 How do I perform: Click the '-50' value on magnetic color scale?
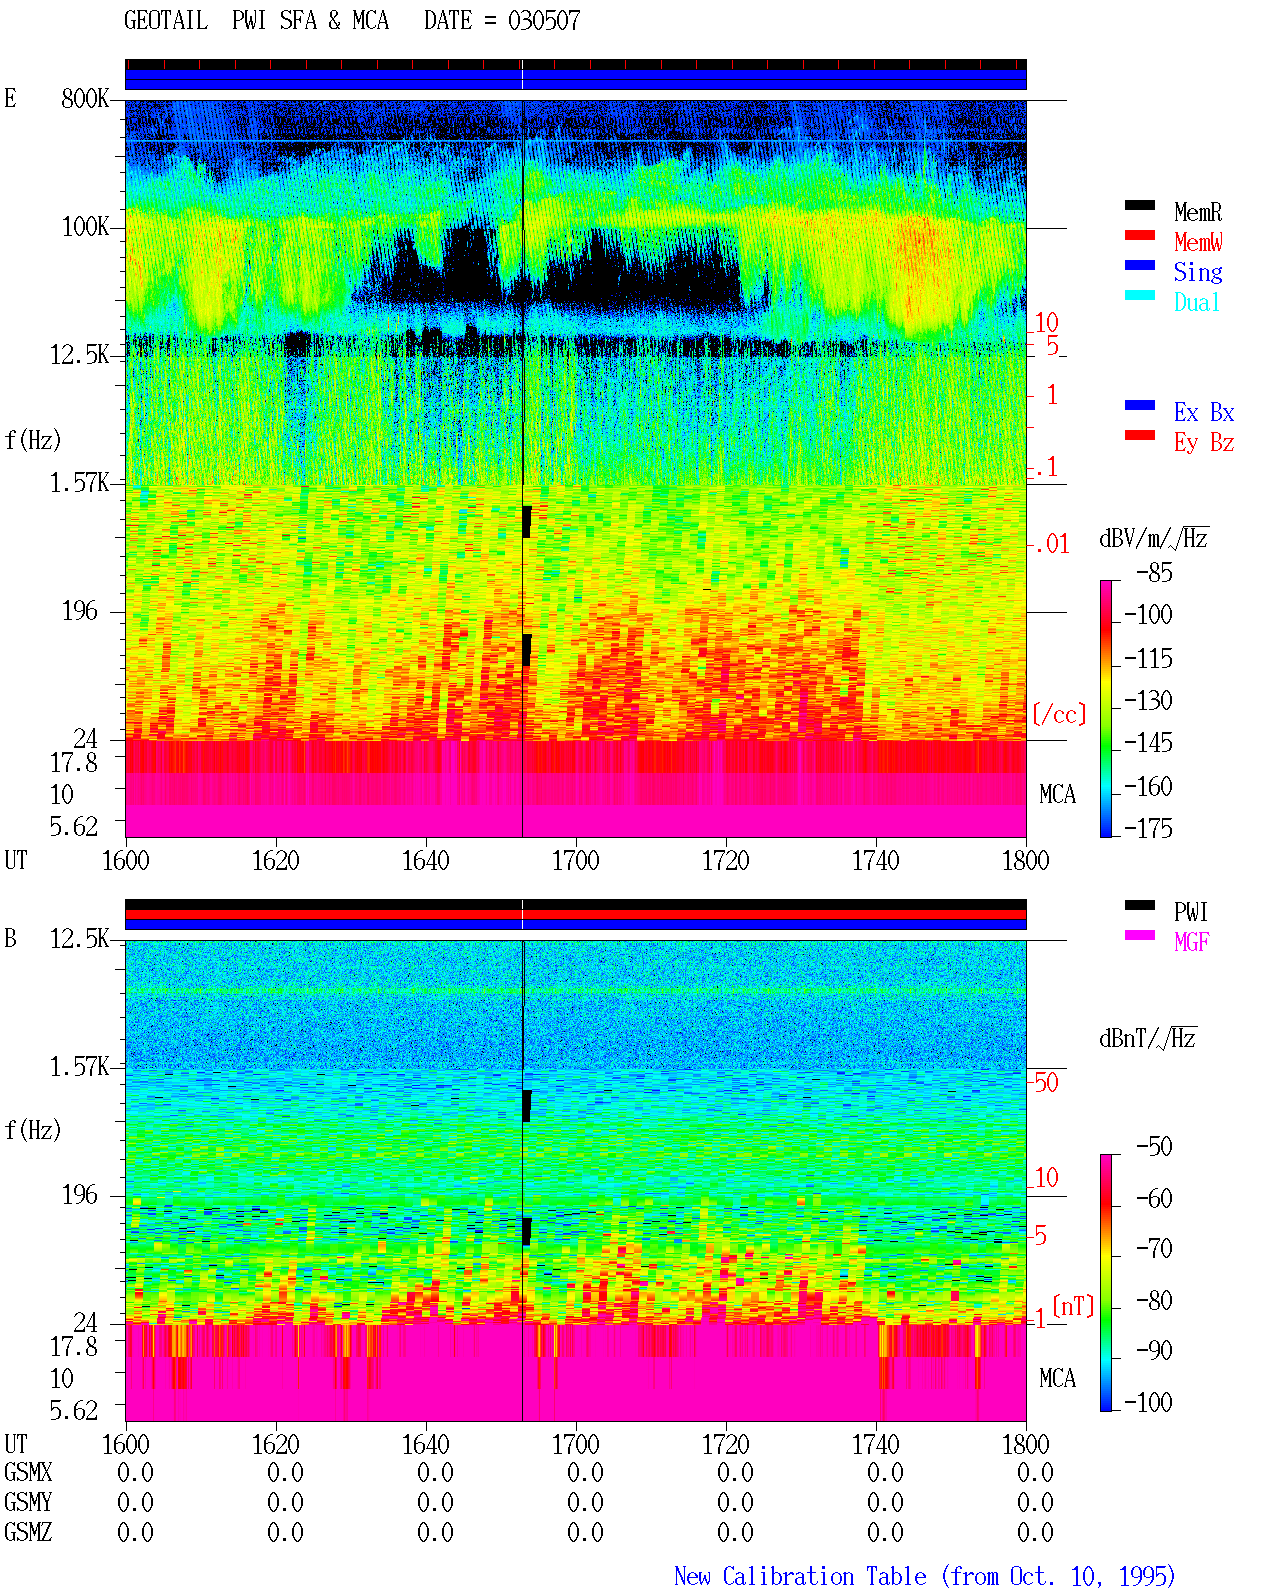coord(1154,1146)
